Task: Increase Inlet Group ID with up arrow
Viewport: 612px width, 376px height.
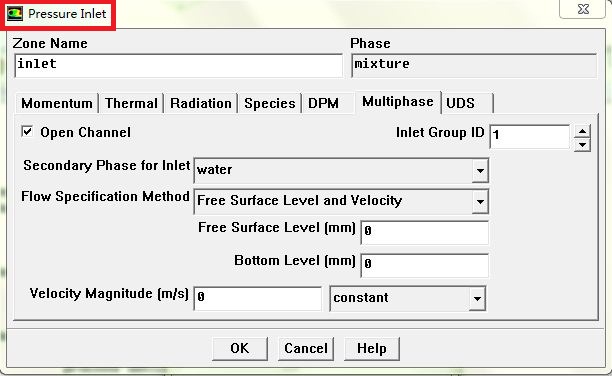Action: point(582,132)
